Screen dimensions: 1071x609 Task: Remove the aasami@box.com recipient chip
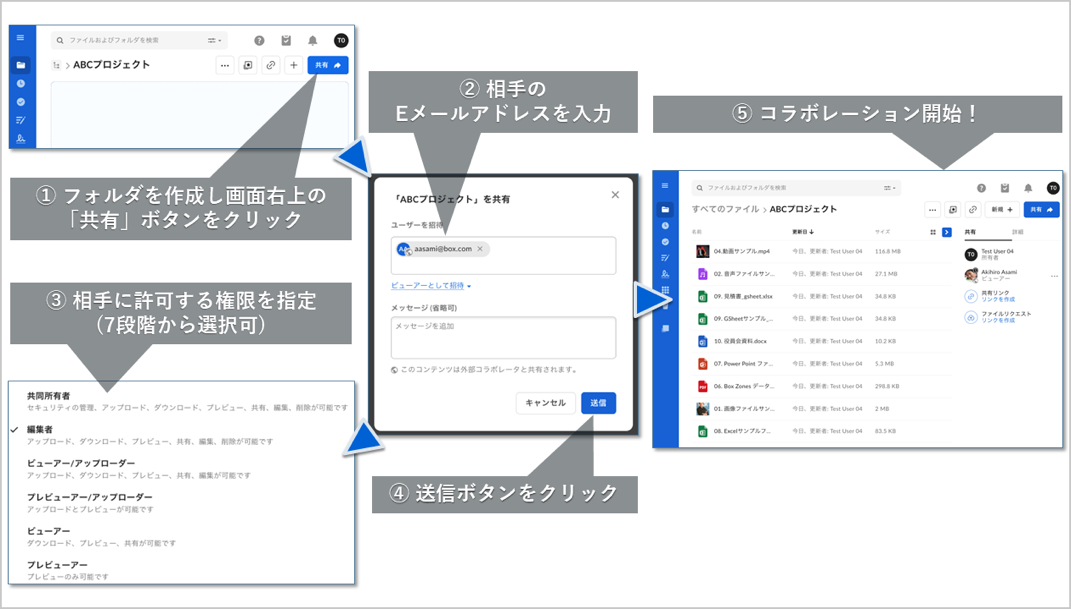click(480, 249)
